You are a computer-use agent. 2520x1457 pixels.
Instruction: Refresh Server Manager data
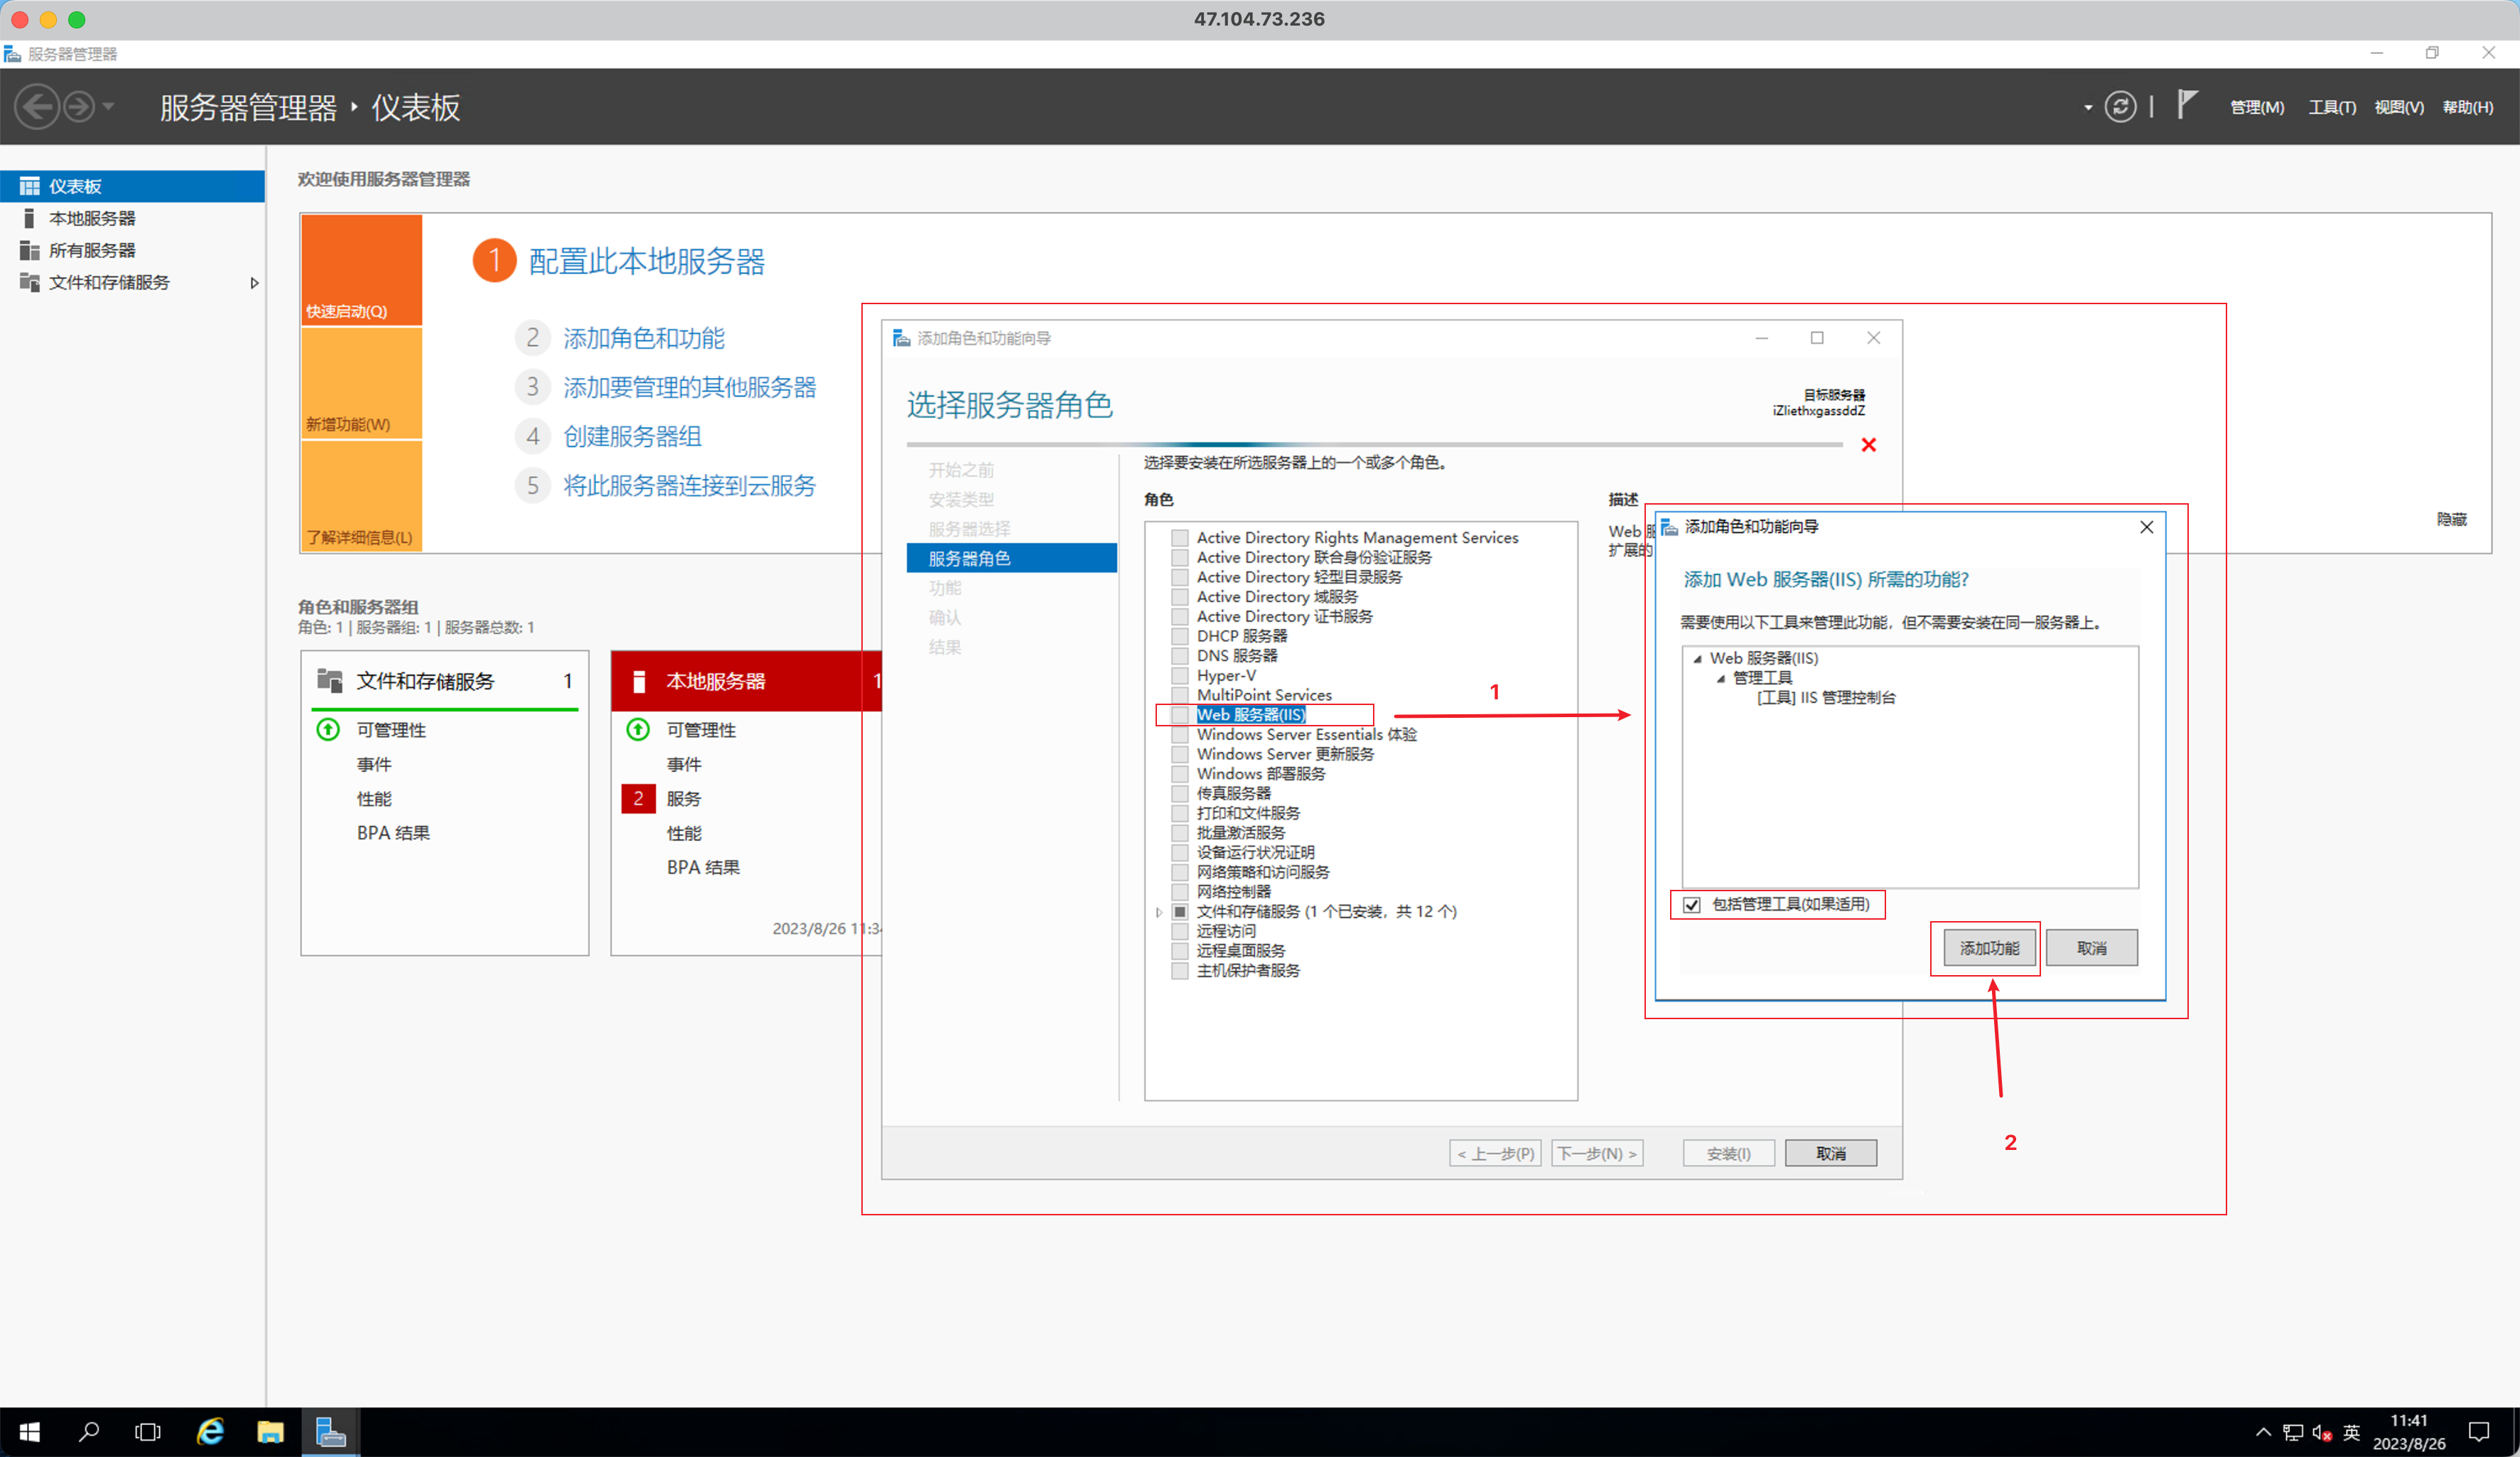[2120, 106]
